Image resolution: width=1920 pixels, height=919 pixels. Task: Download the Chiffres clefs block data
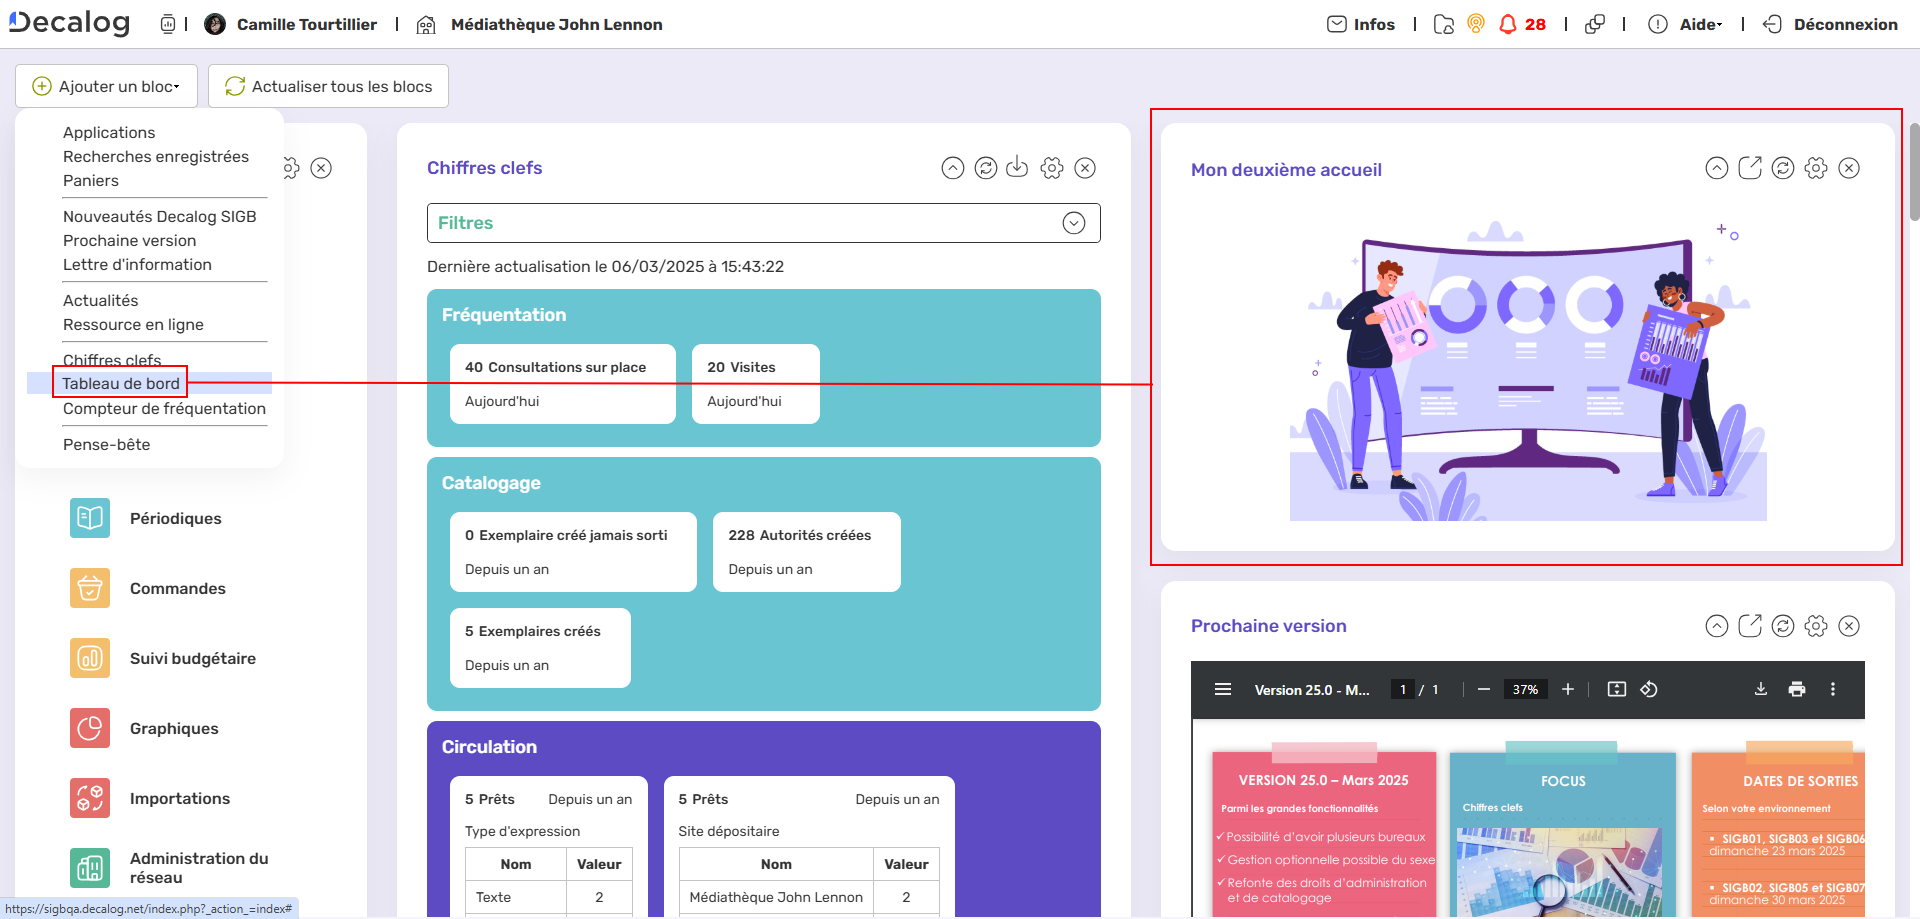tap(1017, 168)
